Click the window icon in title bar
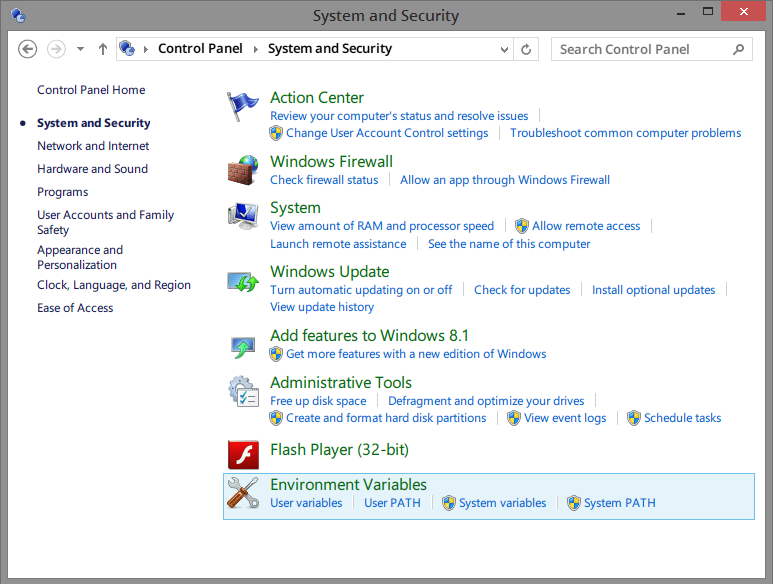The width and height of the screenshot is (773, 584). pos(18,16)
